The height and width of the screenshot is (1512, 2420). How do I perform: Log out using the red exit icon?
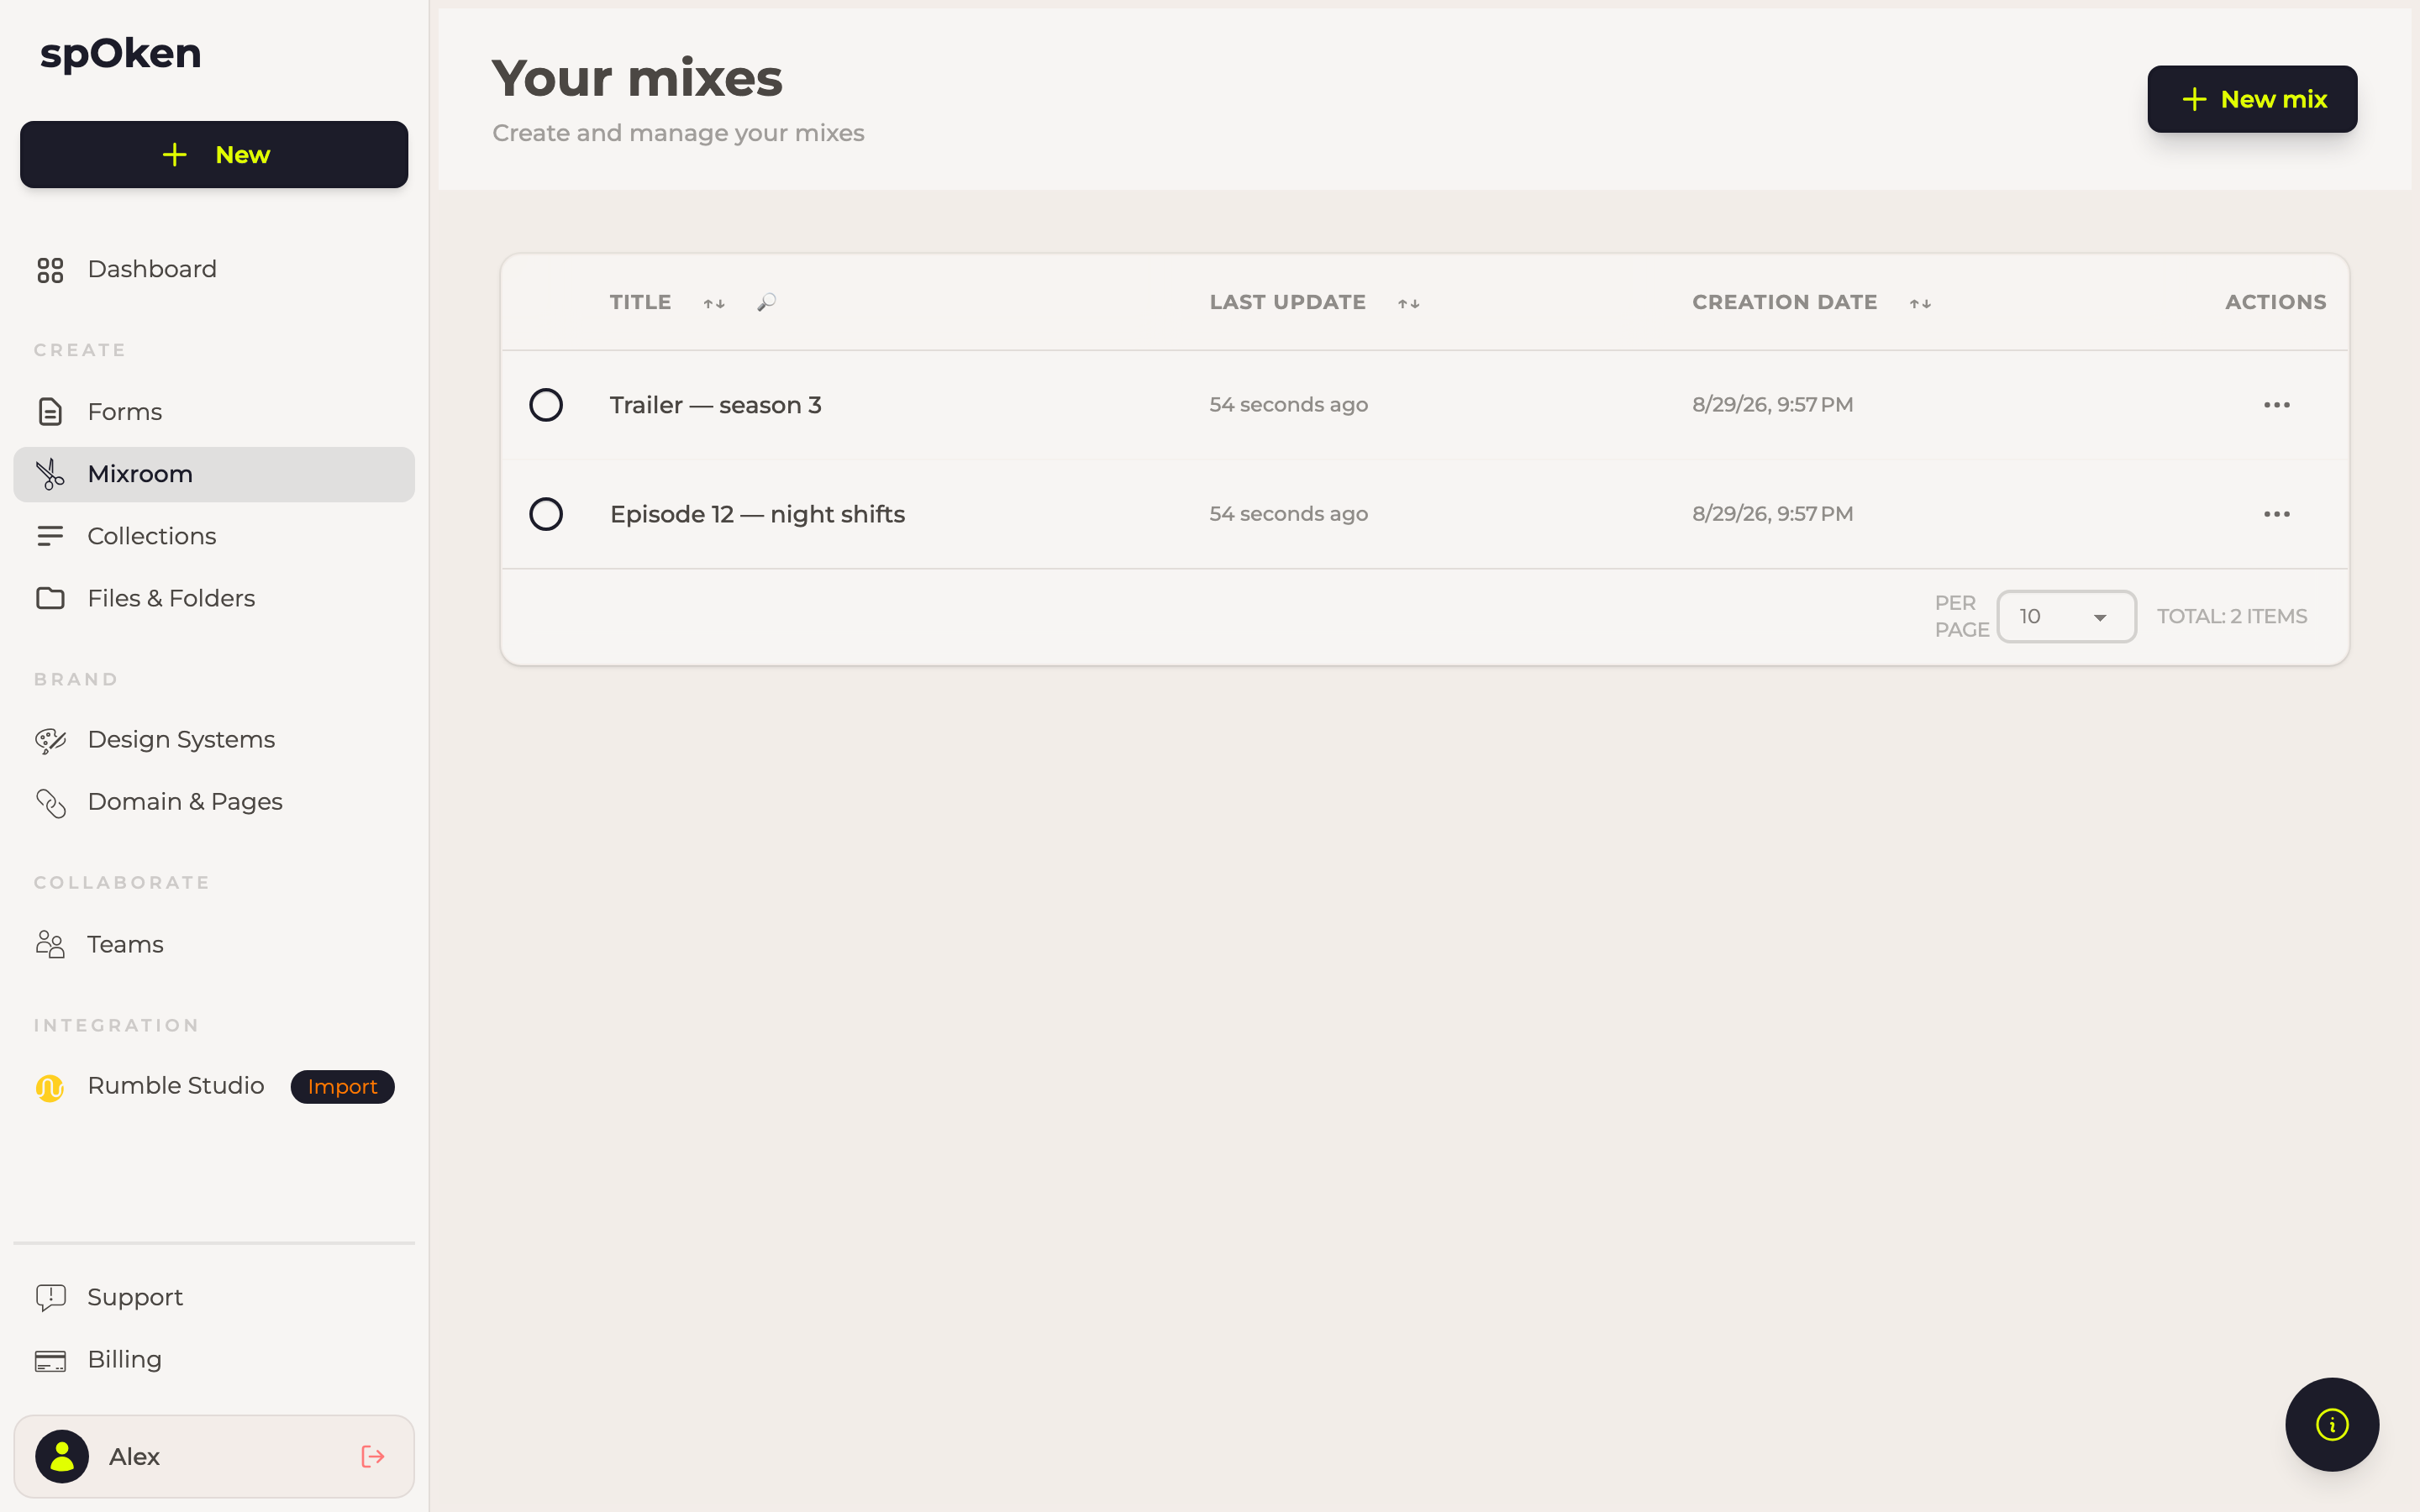[373, 1456]
